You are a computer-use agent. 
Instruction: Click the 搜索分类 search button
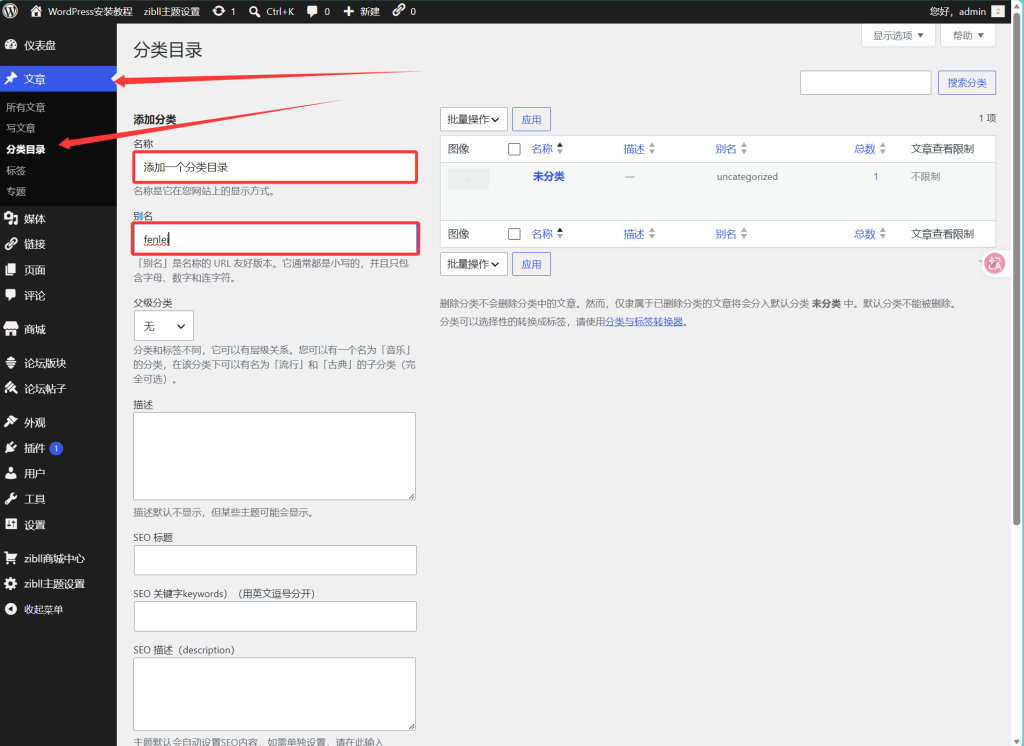967,83
